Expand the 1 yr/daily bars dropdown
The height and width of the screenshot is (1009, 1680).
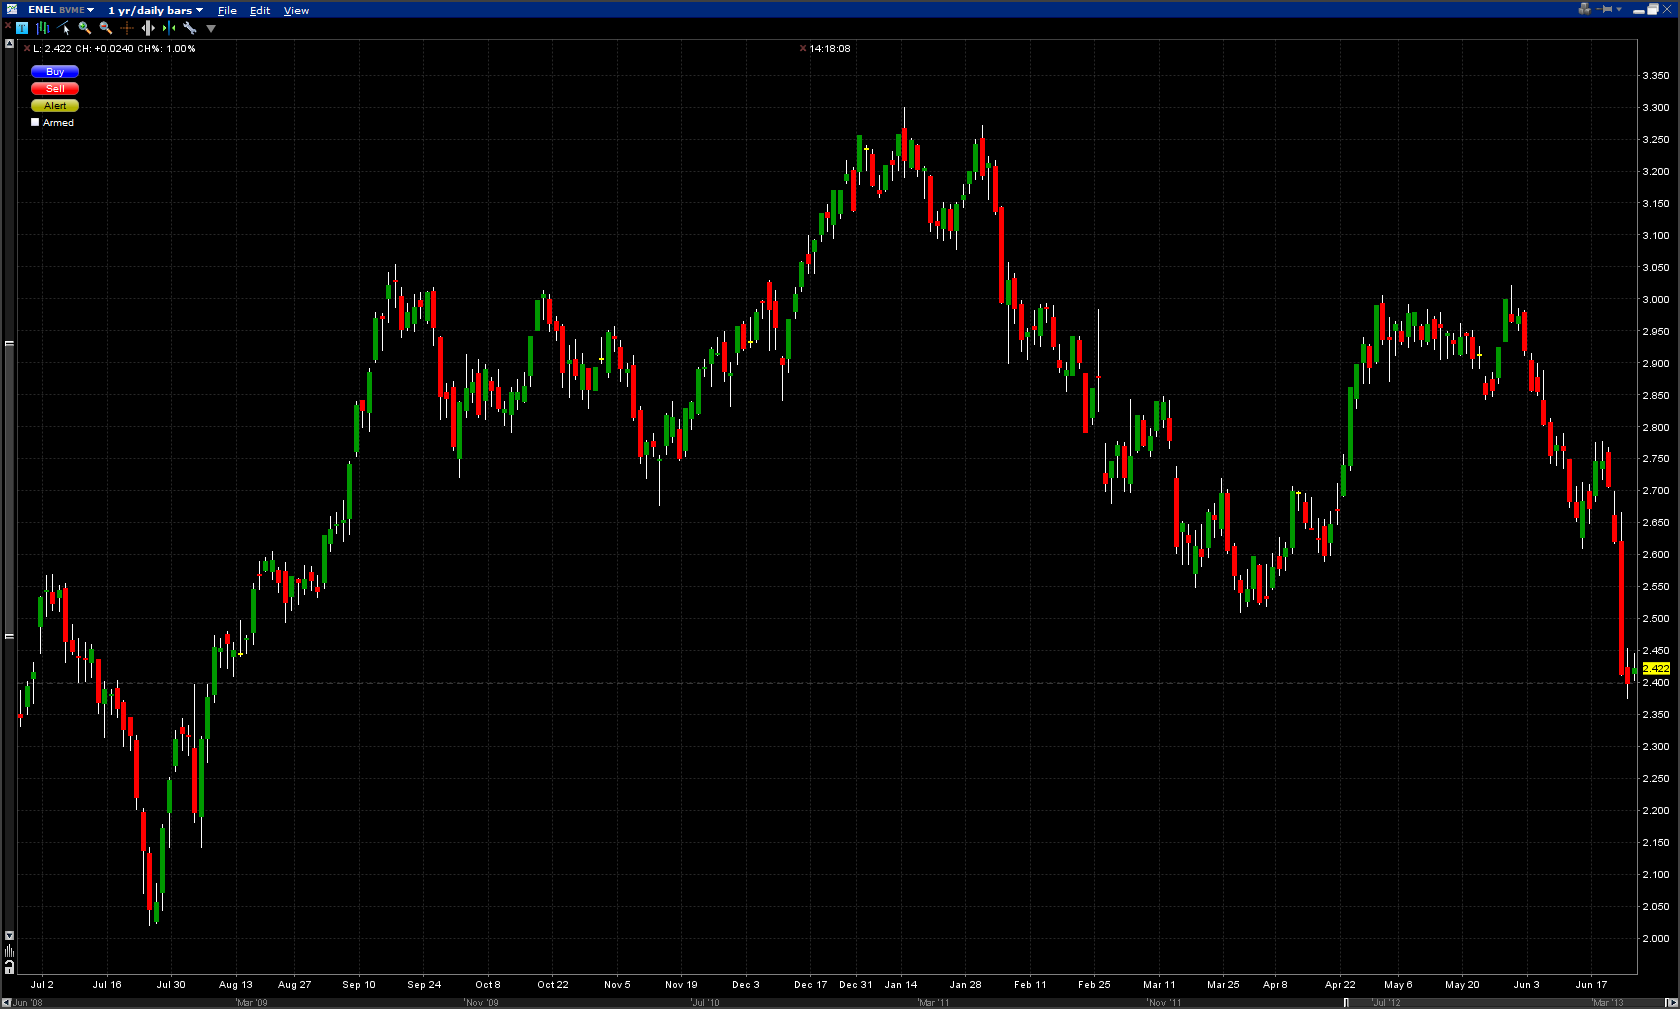click(x=155, y=10)
